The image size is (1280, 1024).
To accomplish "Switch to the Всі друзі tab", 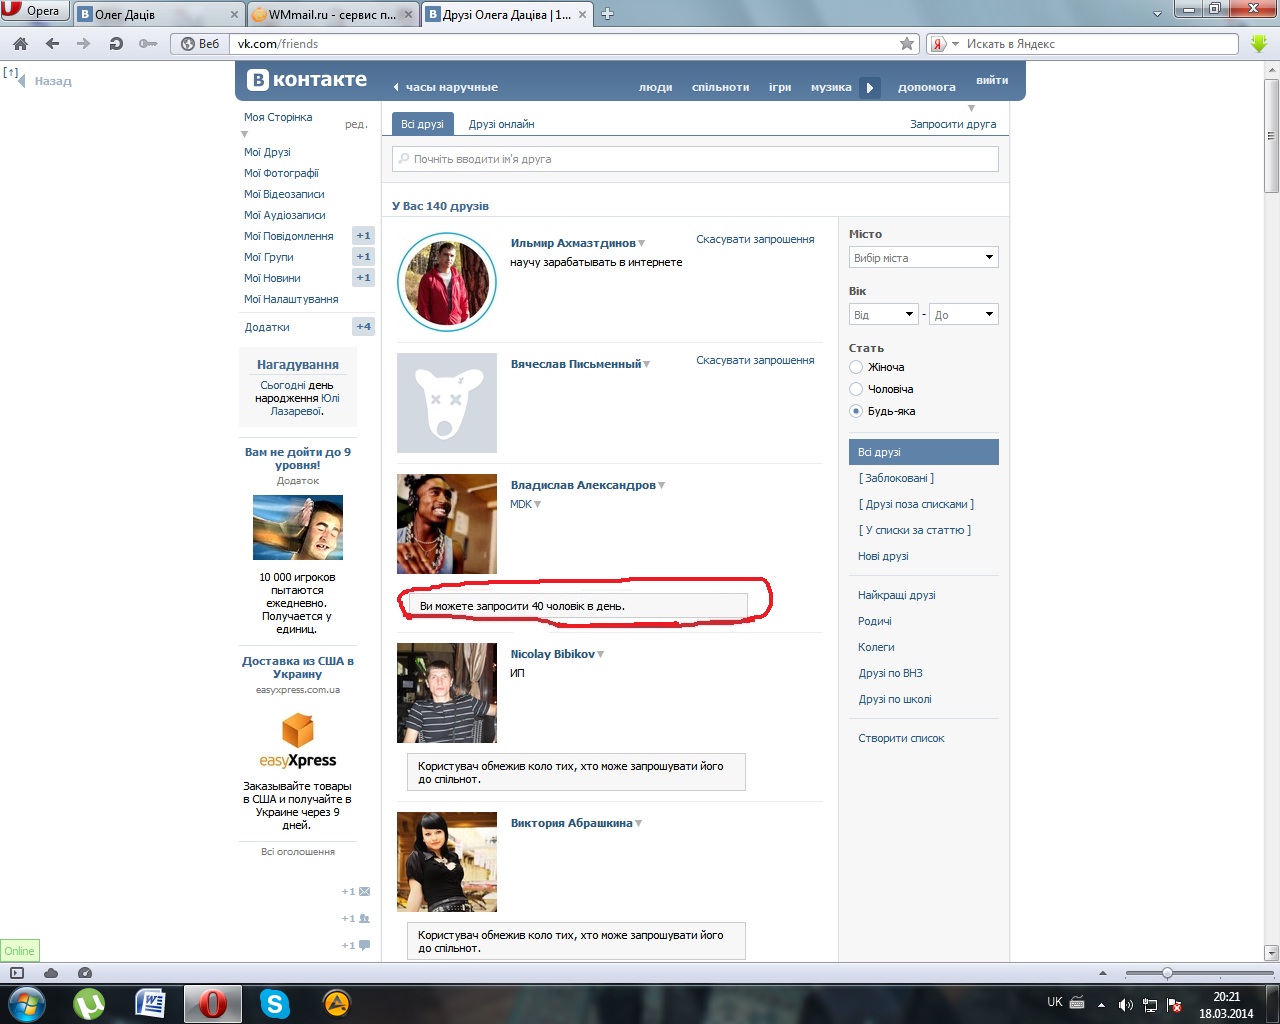I will coord(422,124).
